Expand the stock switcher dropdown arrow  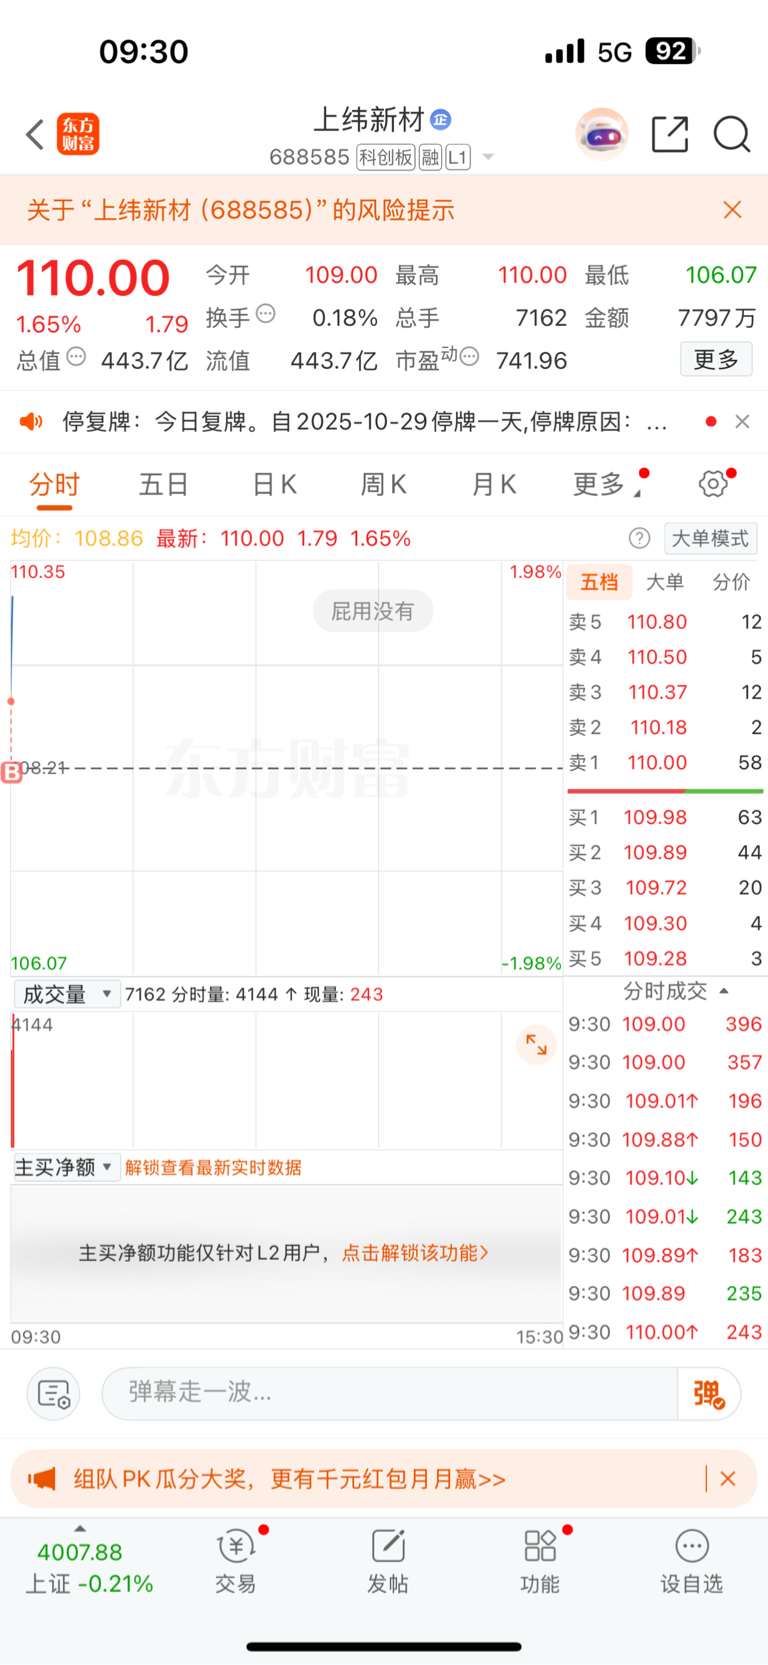pos(488,157)
